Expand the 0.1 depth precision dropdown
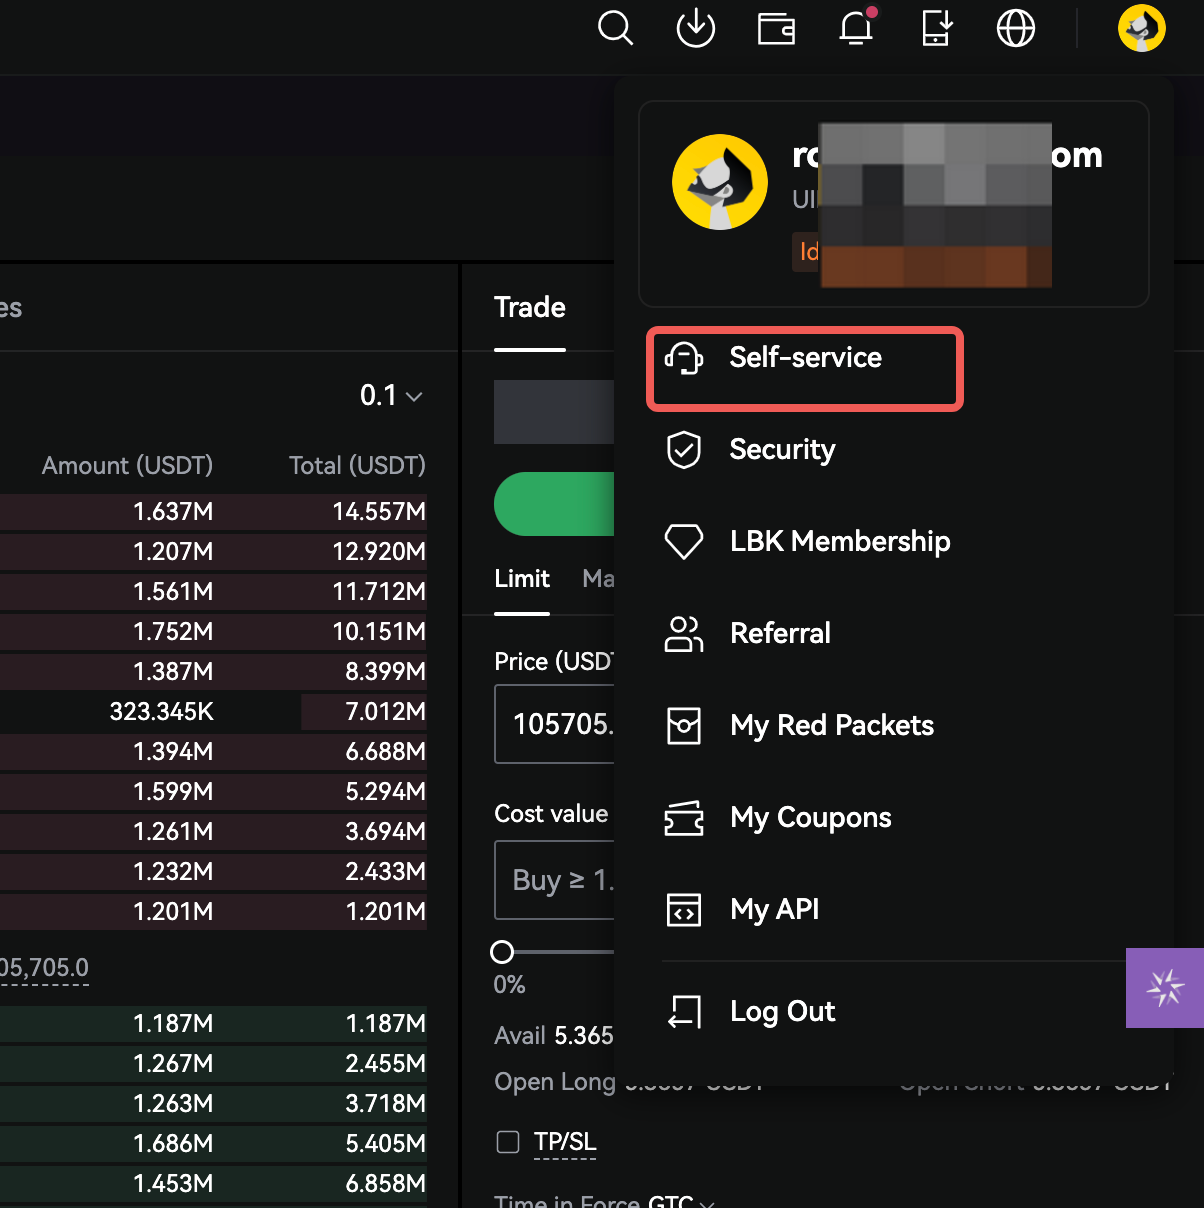 [x=391, y=396]
